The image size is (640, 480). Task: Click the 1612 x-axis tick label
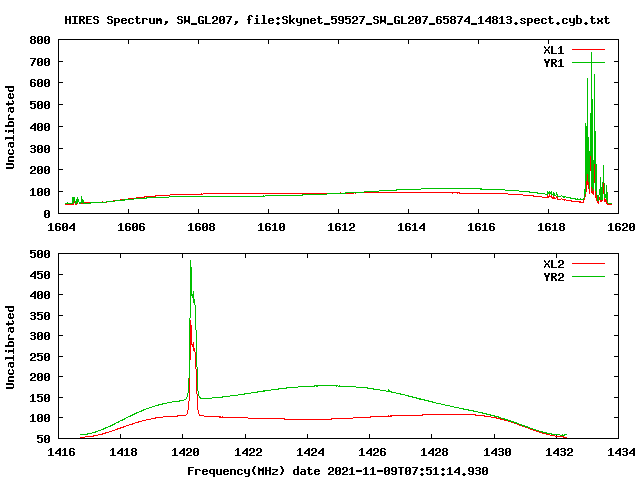pos(341,227)
